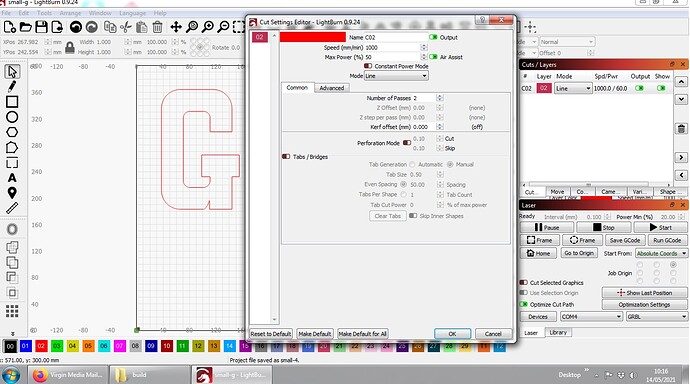Select the Polygon hexagon tool
Viewport: 690px width, 384px height.
click(12, 132)
